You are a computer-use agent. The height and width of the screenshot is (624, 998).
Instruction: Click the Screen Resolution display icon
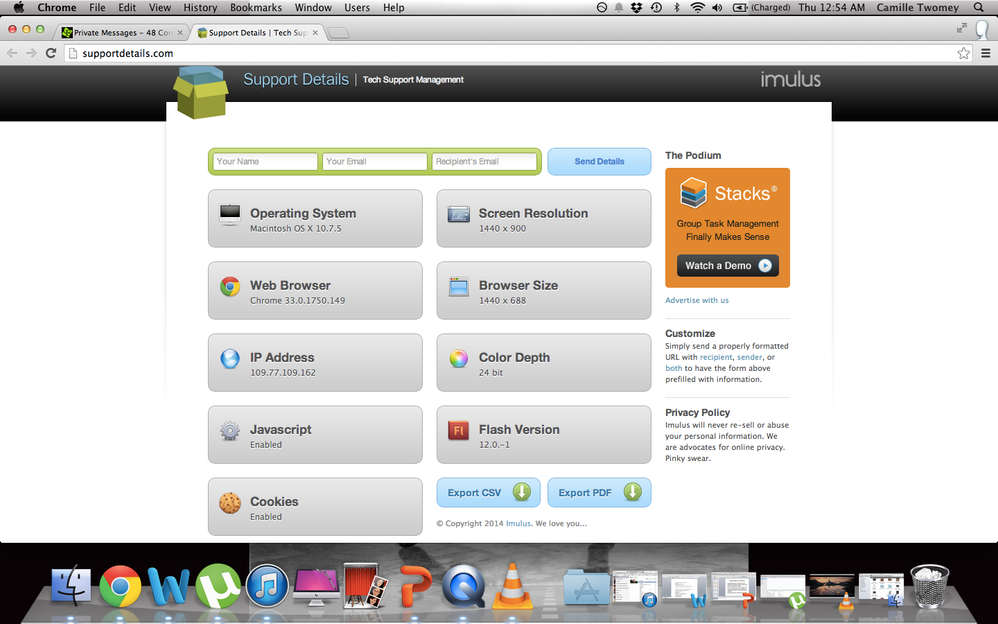(x=458, y=214)
